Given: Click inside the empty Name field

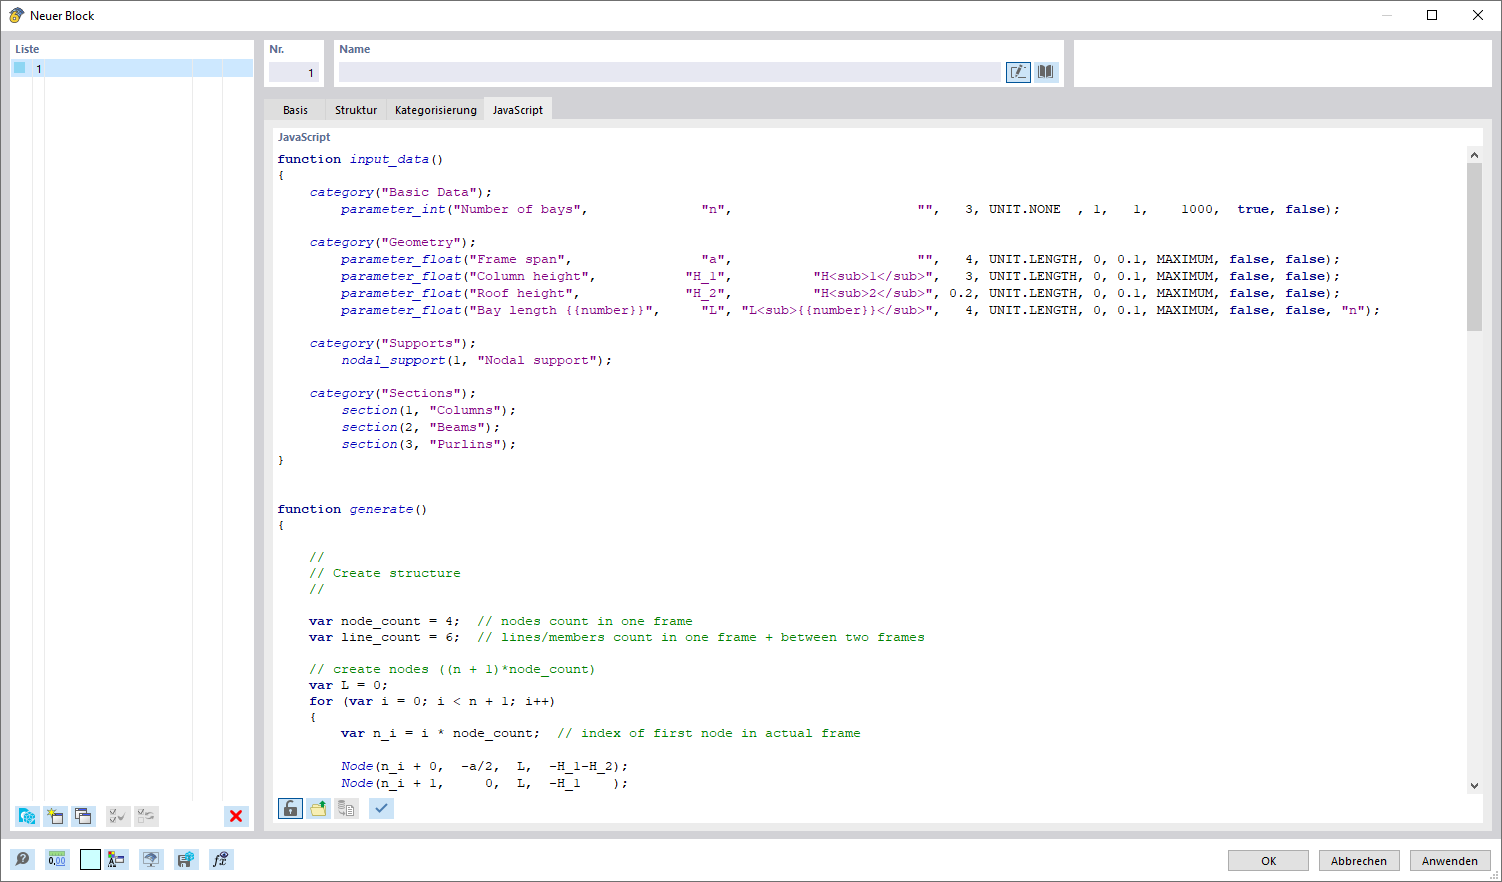Looking at the screenshot, I should 670,70.
